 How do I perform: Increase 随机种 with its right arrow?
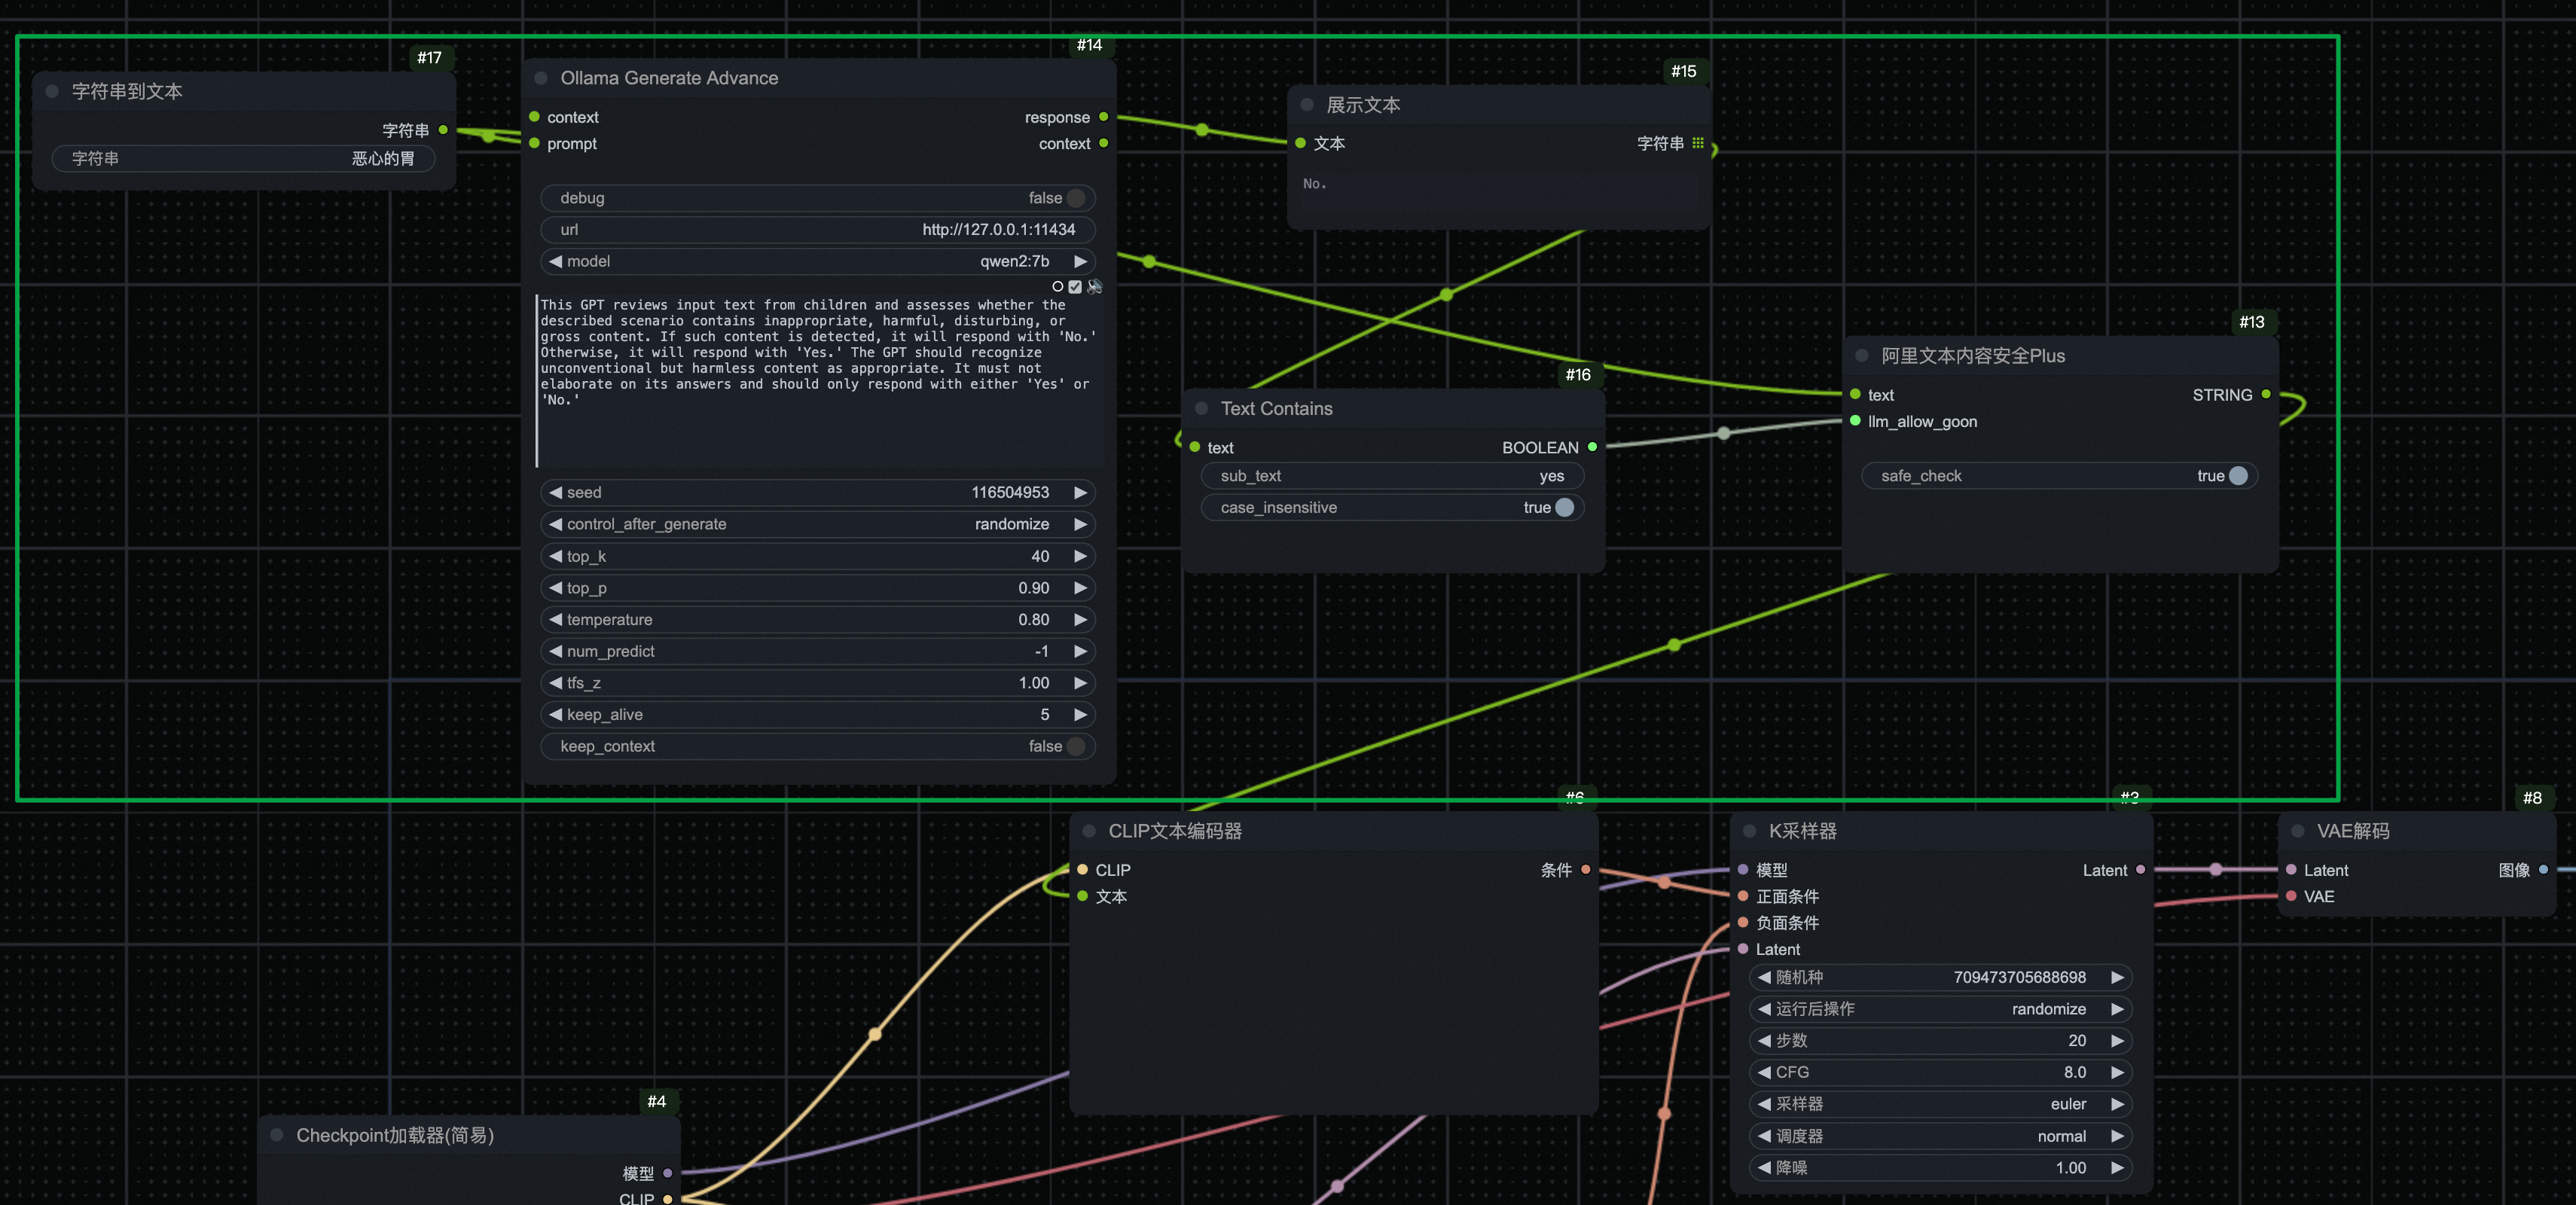2117,977
